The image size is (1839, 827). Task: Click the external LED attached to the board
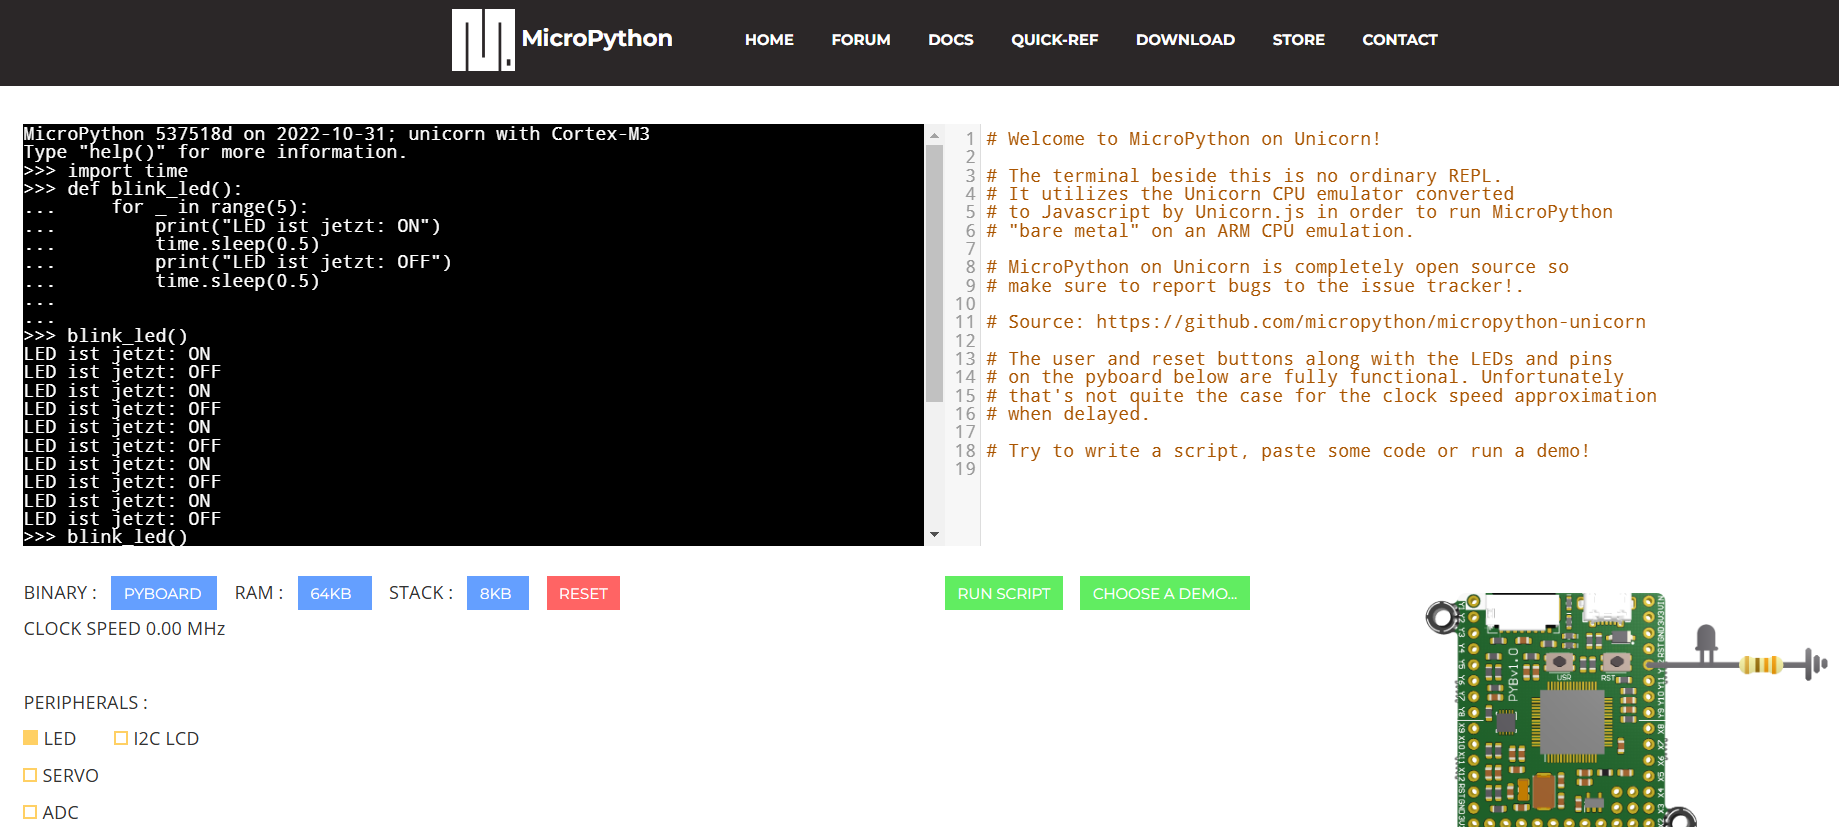[1706, 643]
